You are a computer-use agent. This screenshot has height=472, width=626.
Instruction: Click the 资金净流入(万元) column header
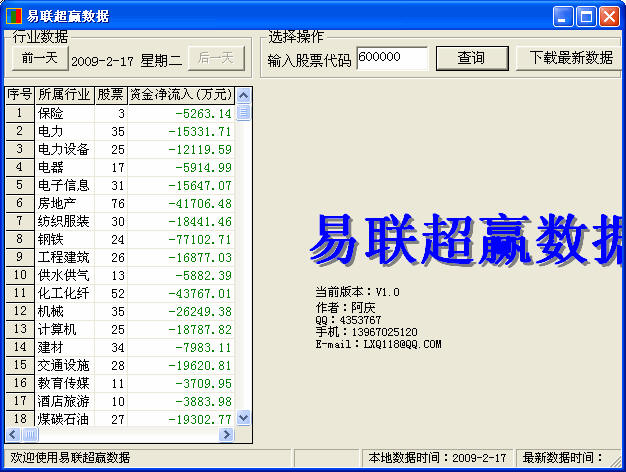click(181, 95)
